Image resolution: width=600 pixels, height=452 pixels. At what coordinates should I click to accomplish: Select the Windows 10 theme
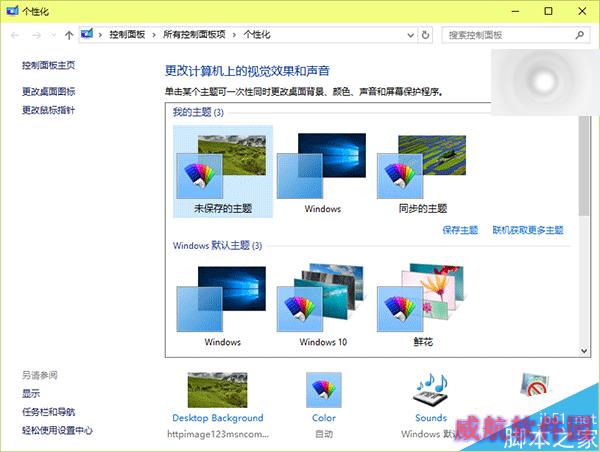[323, 306]
